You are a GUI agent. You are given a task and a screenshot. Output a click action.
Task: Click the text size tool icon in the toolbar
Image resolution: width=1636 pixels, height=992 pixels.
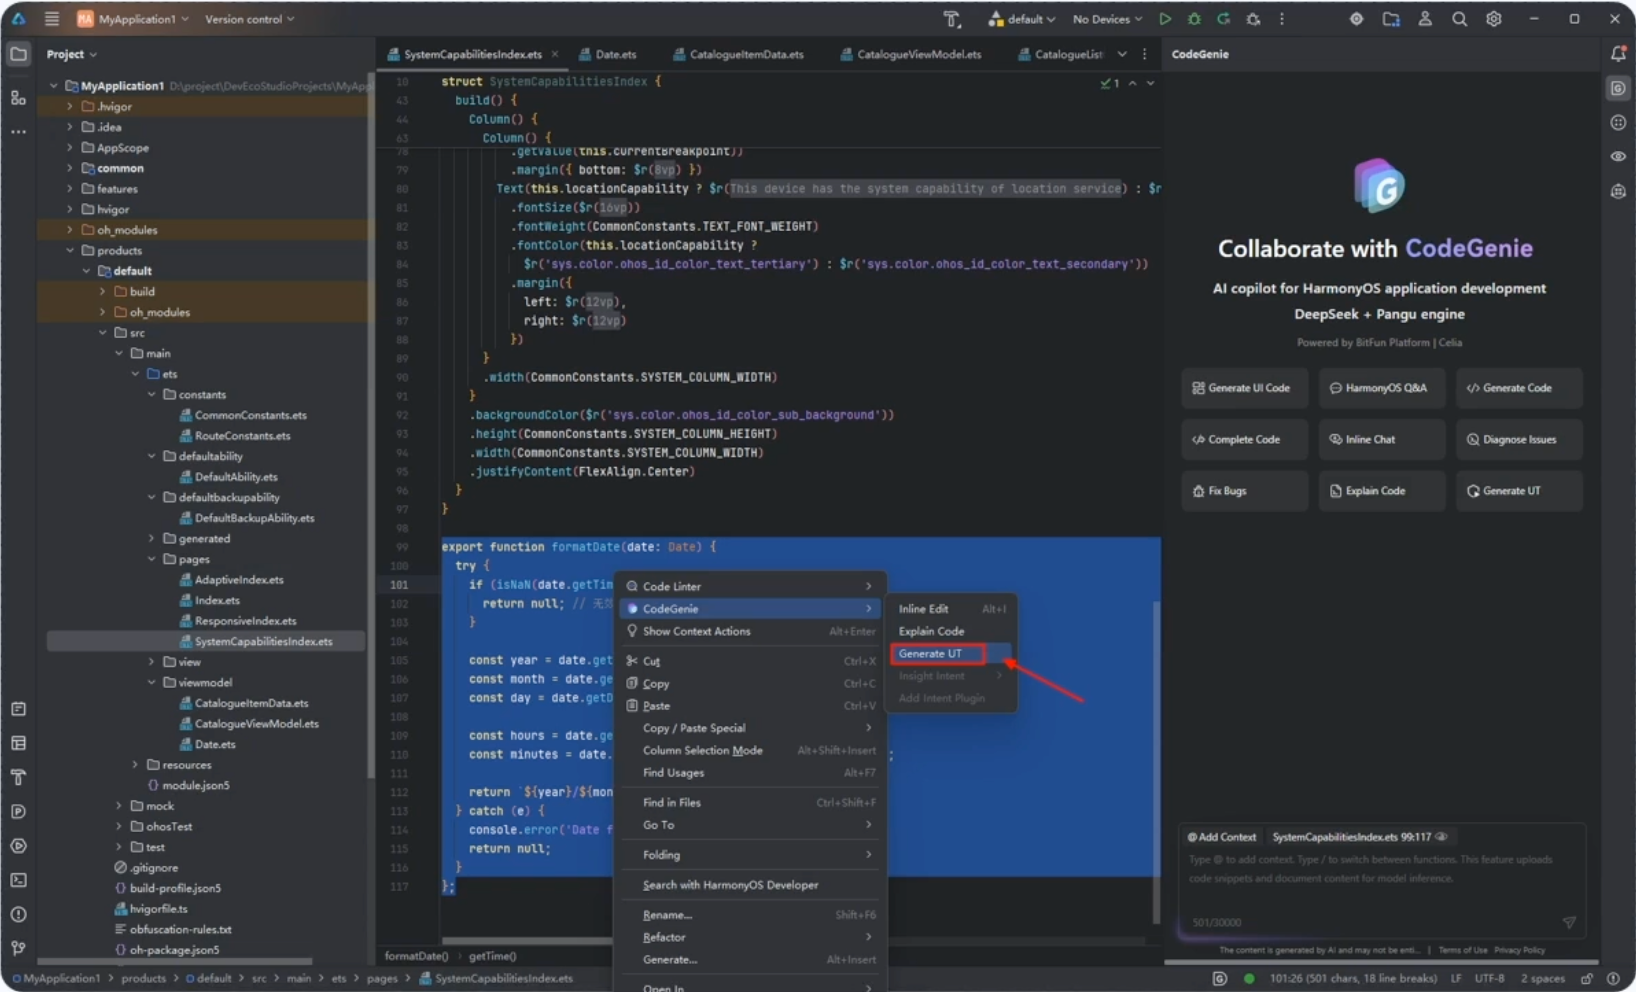coord(951,19)
